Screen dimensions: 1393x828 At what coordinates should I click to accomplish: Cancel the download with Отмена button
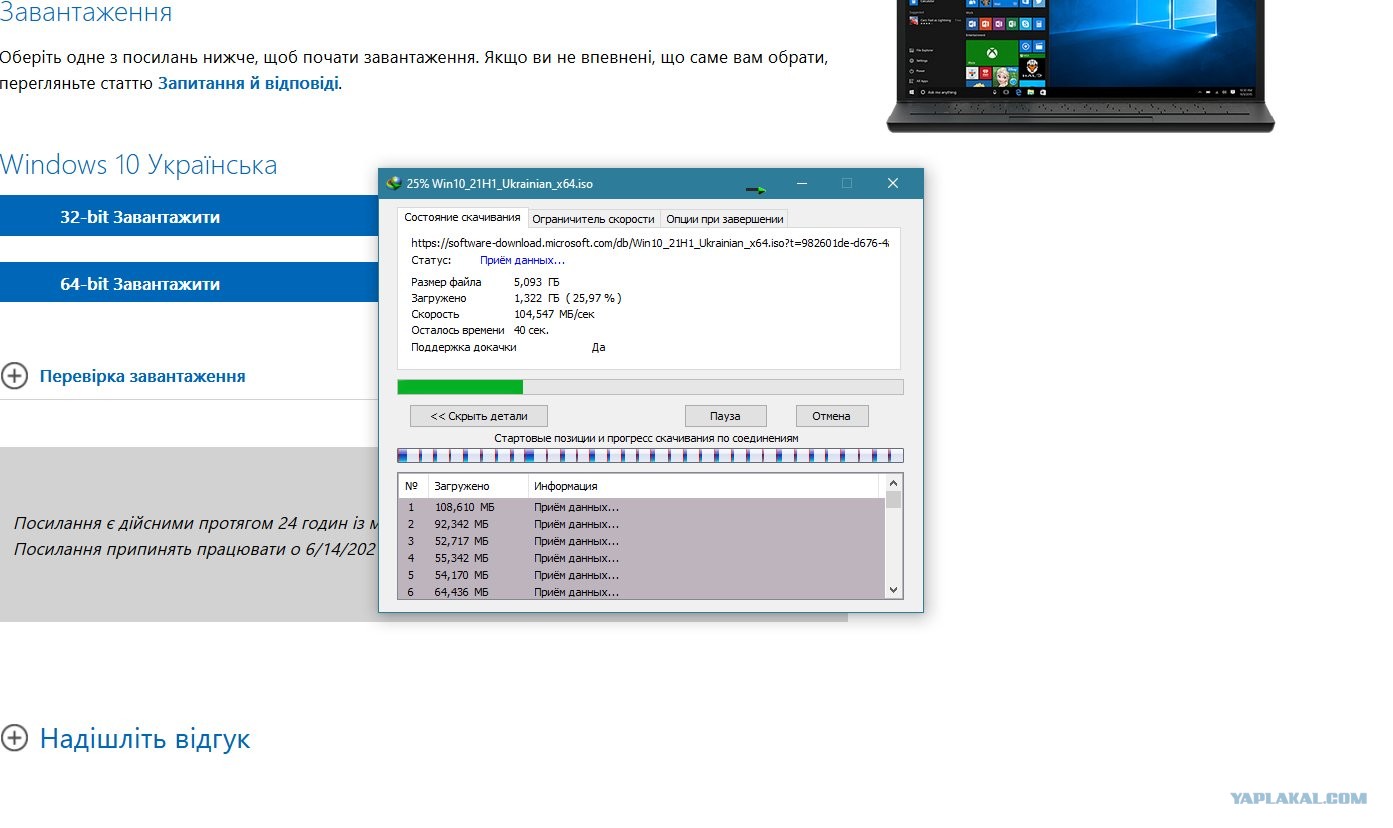click(832, 416)
